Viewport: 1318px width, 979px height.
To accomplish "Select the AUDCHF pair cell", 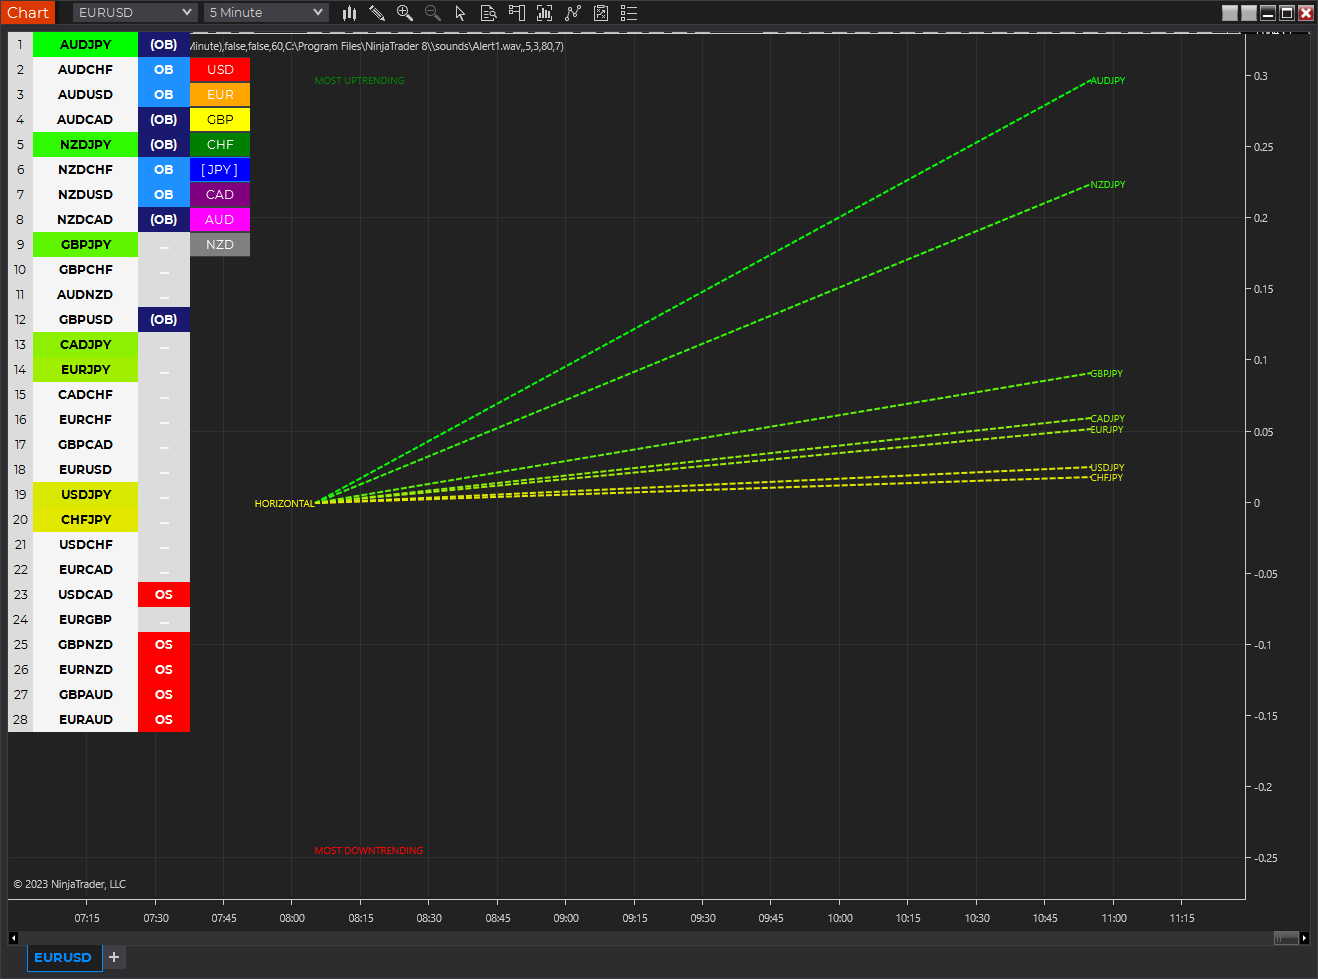I will (x=85, y=69).
